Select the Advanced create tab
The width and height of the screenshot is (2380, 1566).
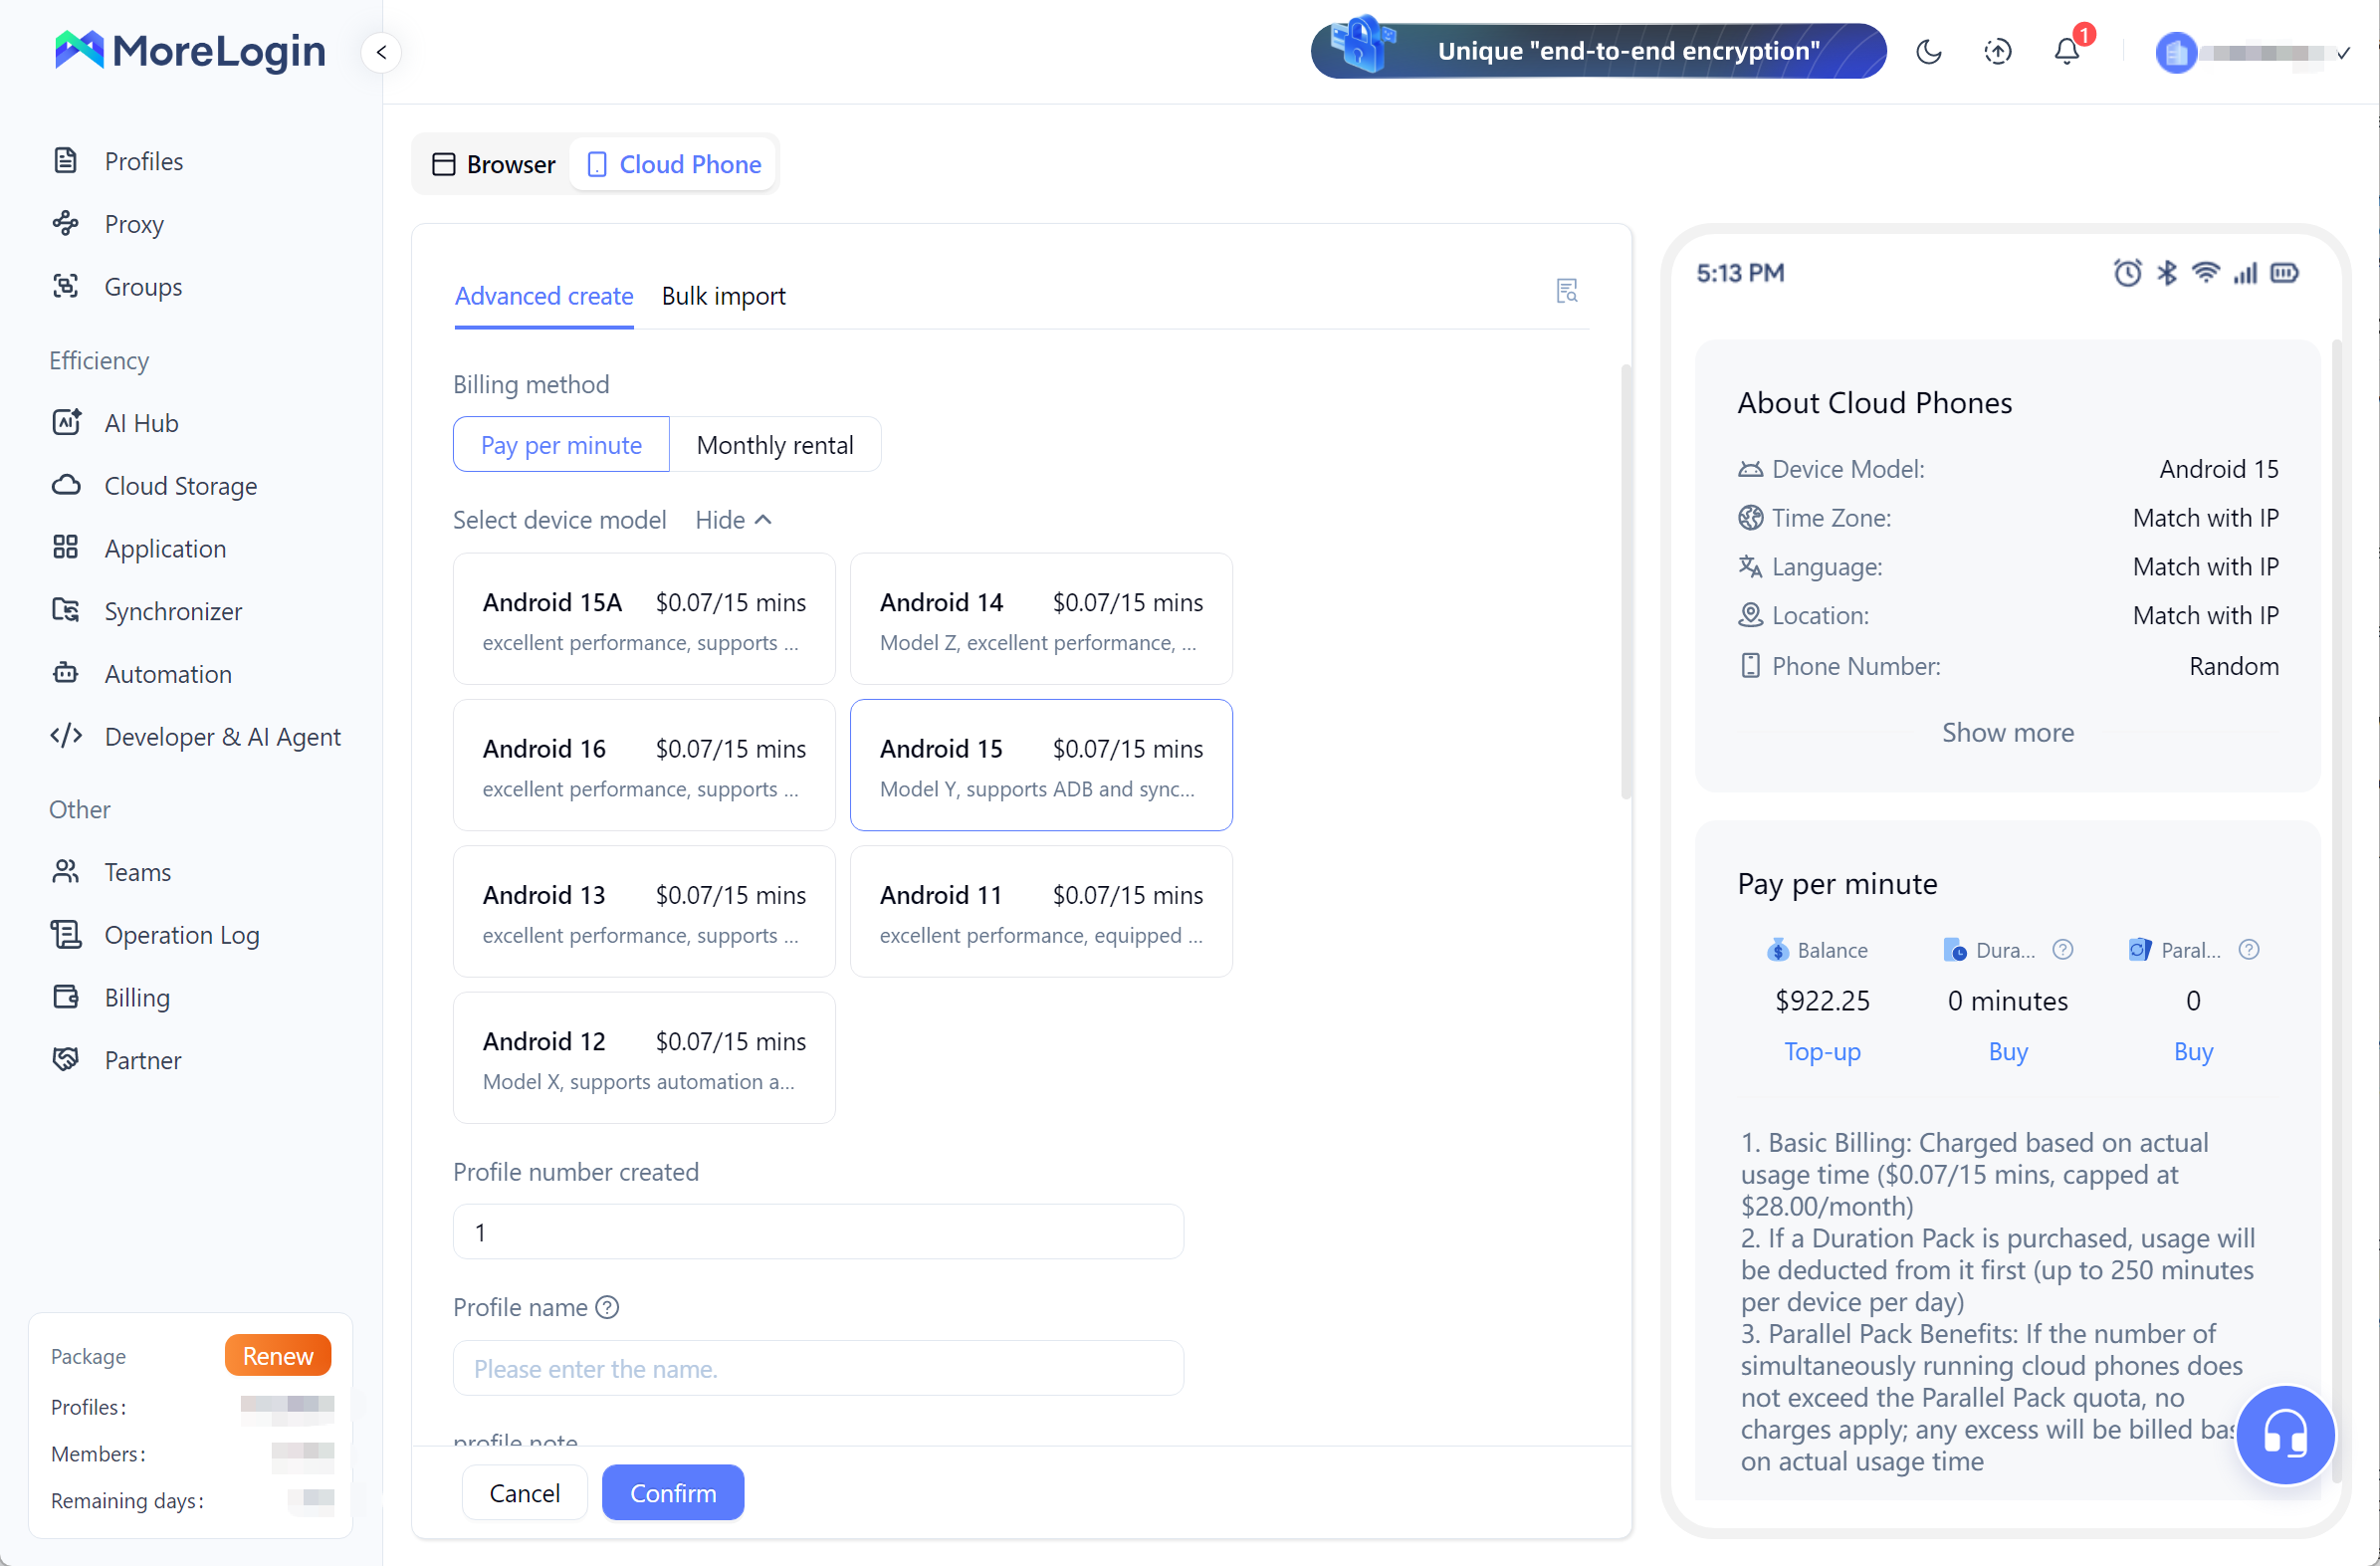(x=544, y=296)
